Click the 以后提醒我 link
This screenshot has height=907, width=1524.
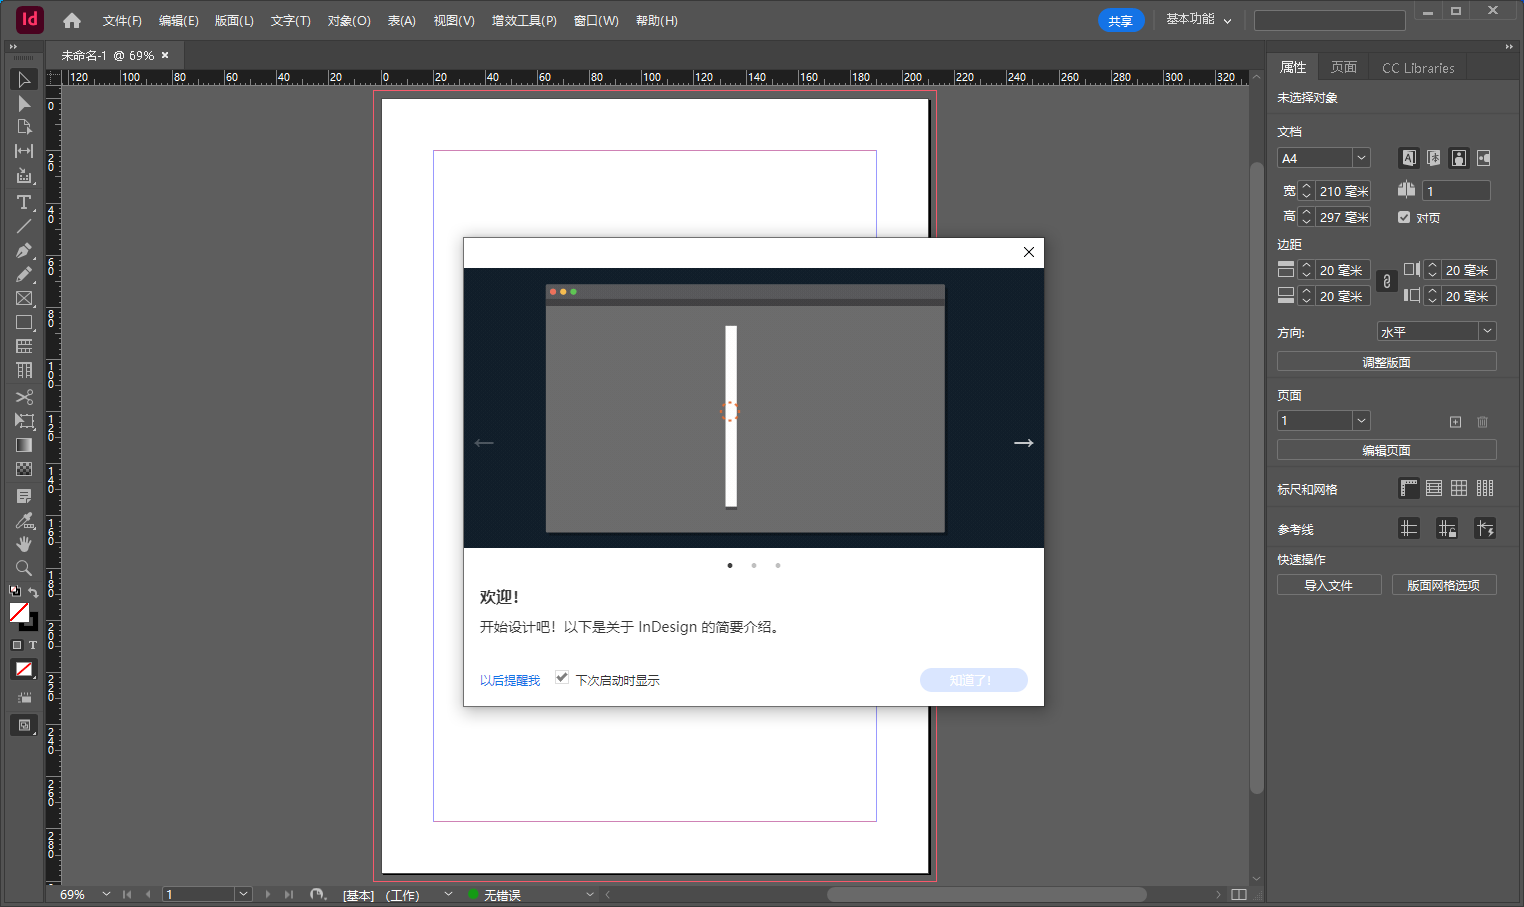pyautogui.click(x=509, y=680)
